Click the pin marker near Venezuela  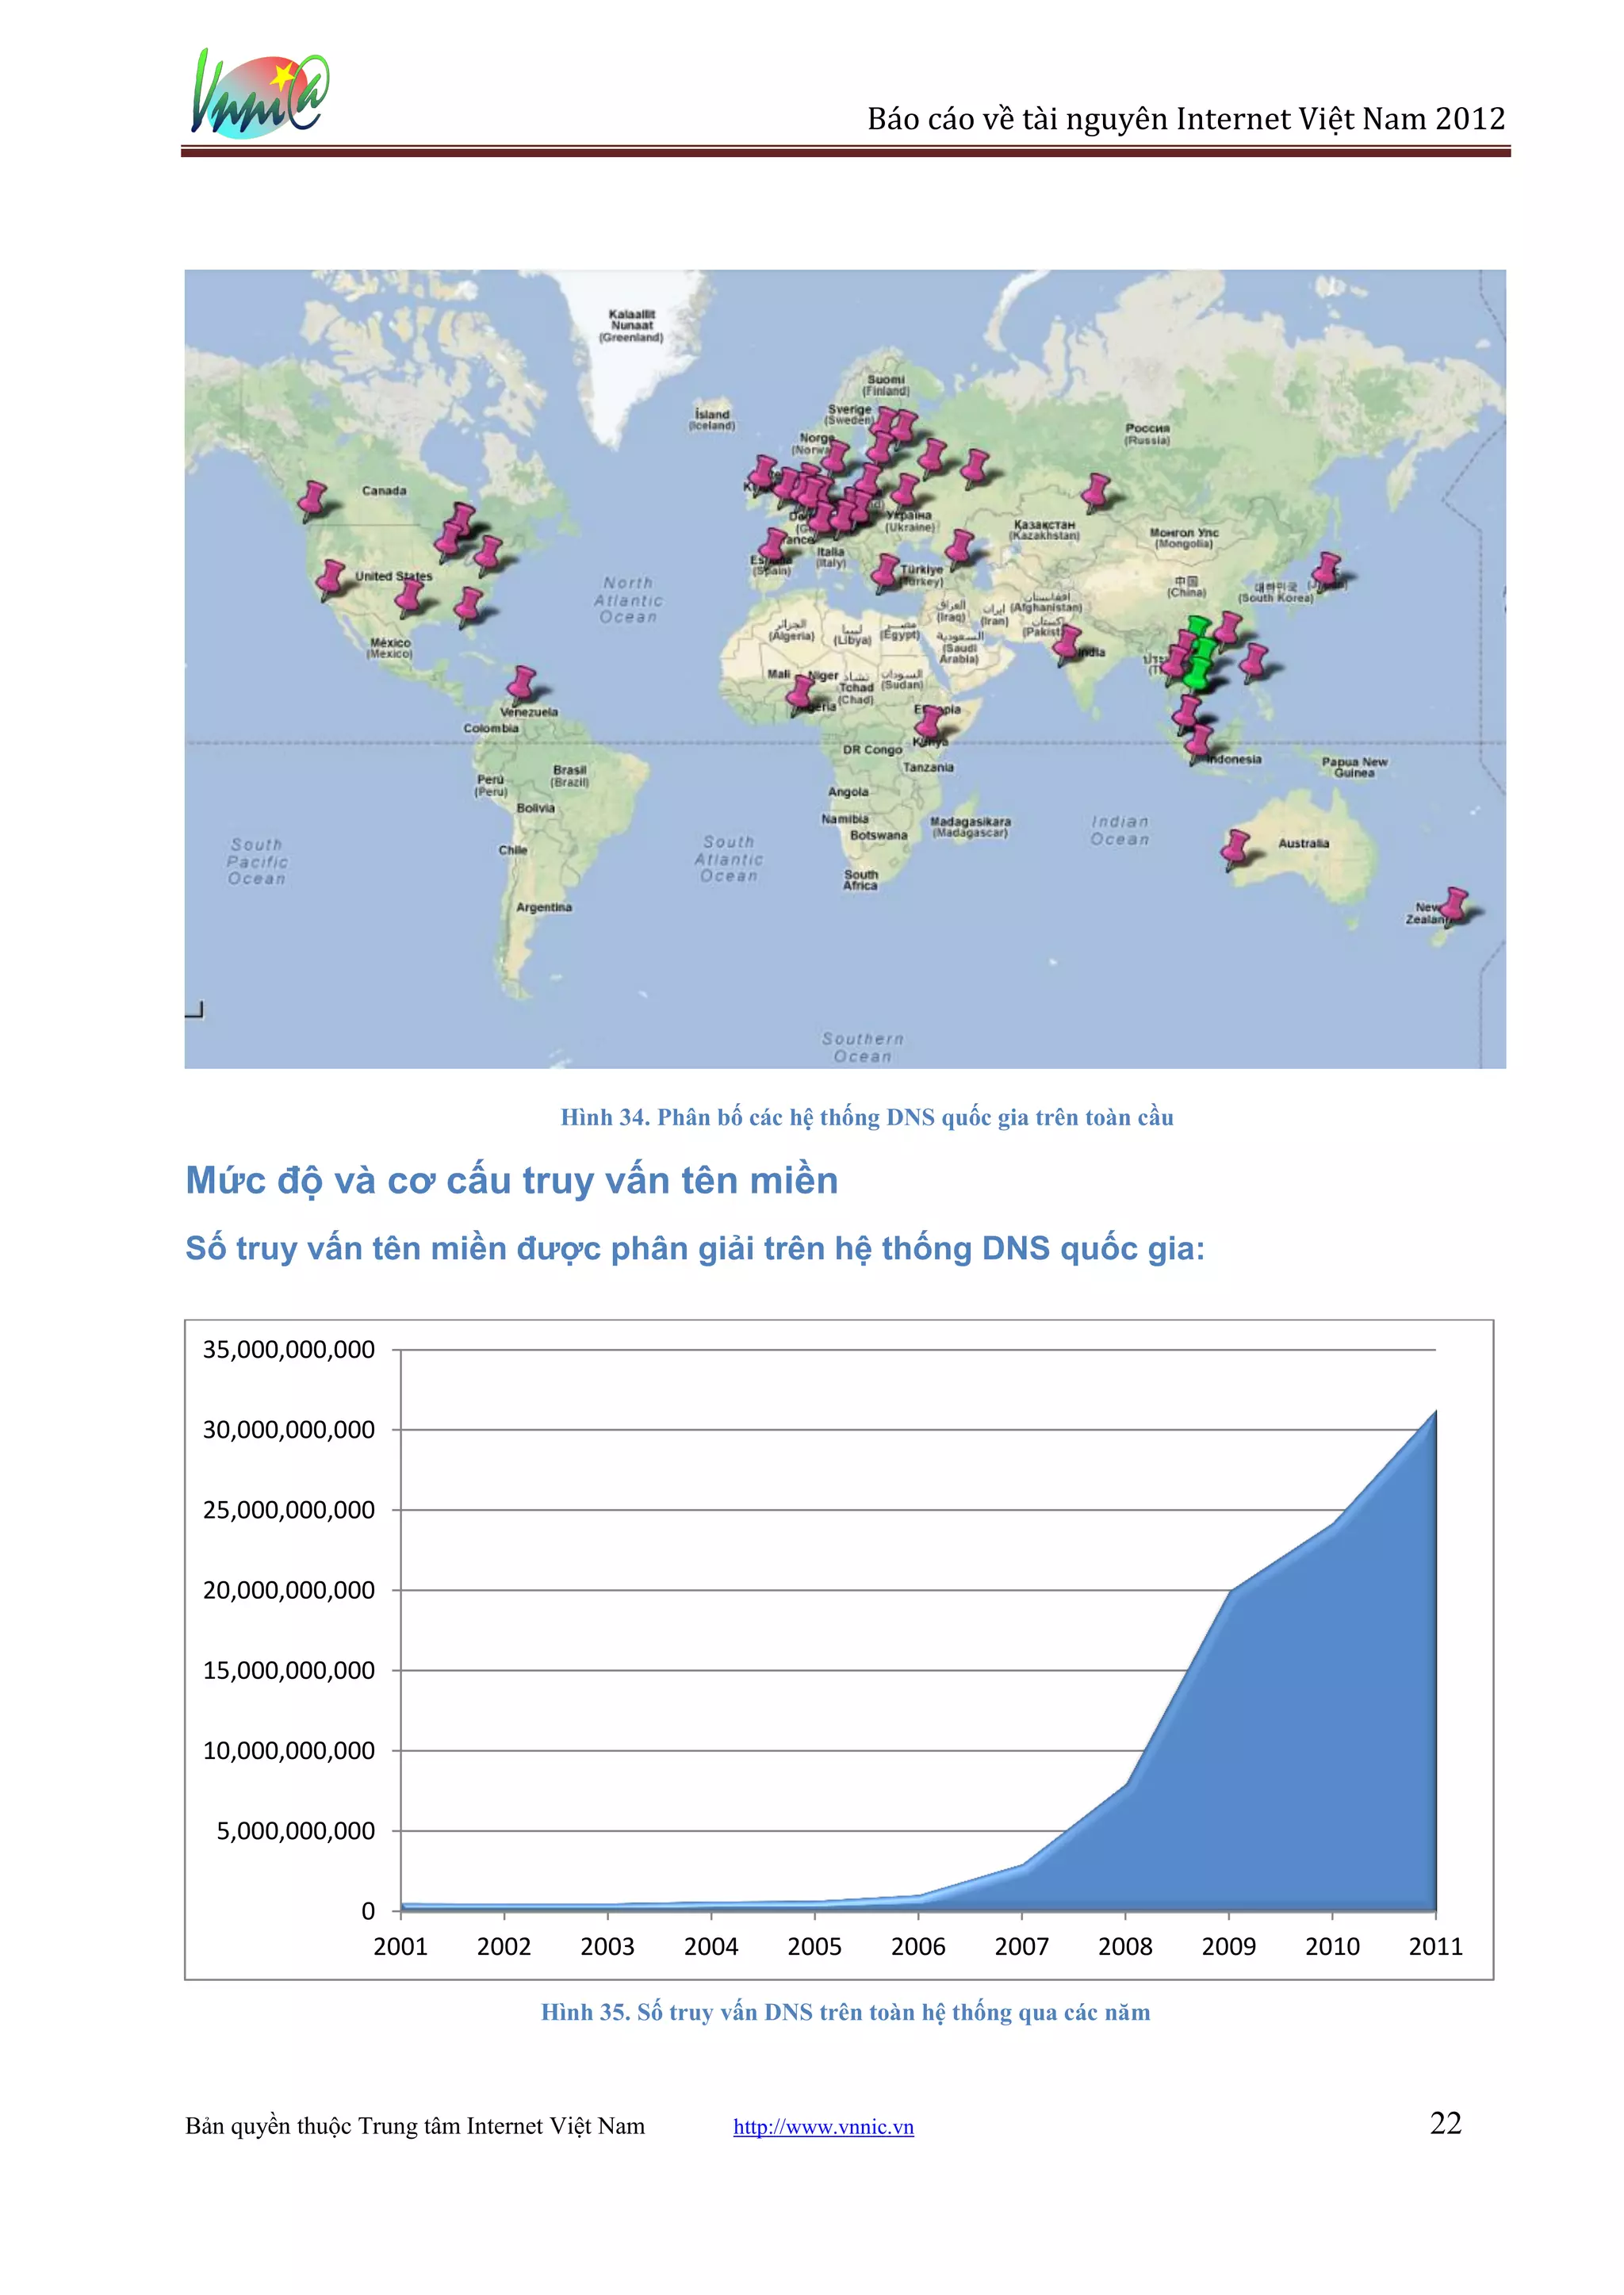(x=521, y=686)
